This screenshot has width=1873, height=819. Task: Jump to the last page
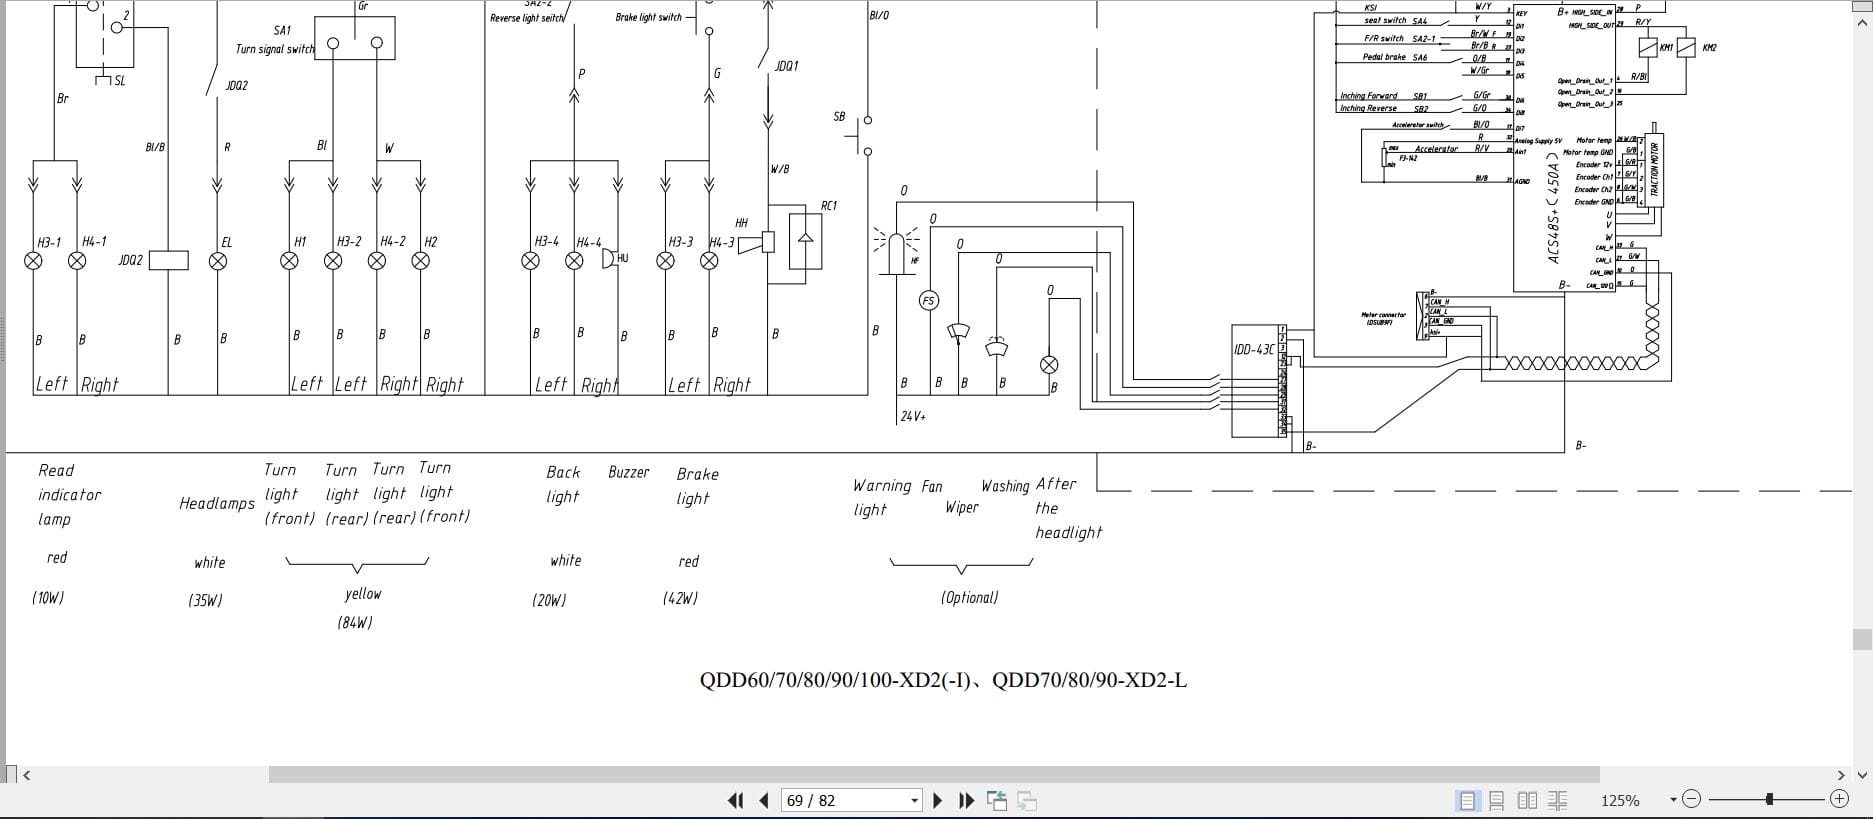(x=966, y=800)
